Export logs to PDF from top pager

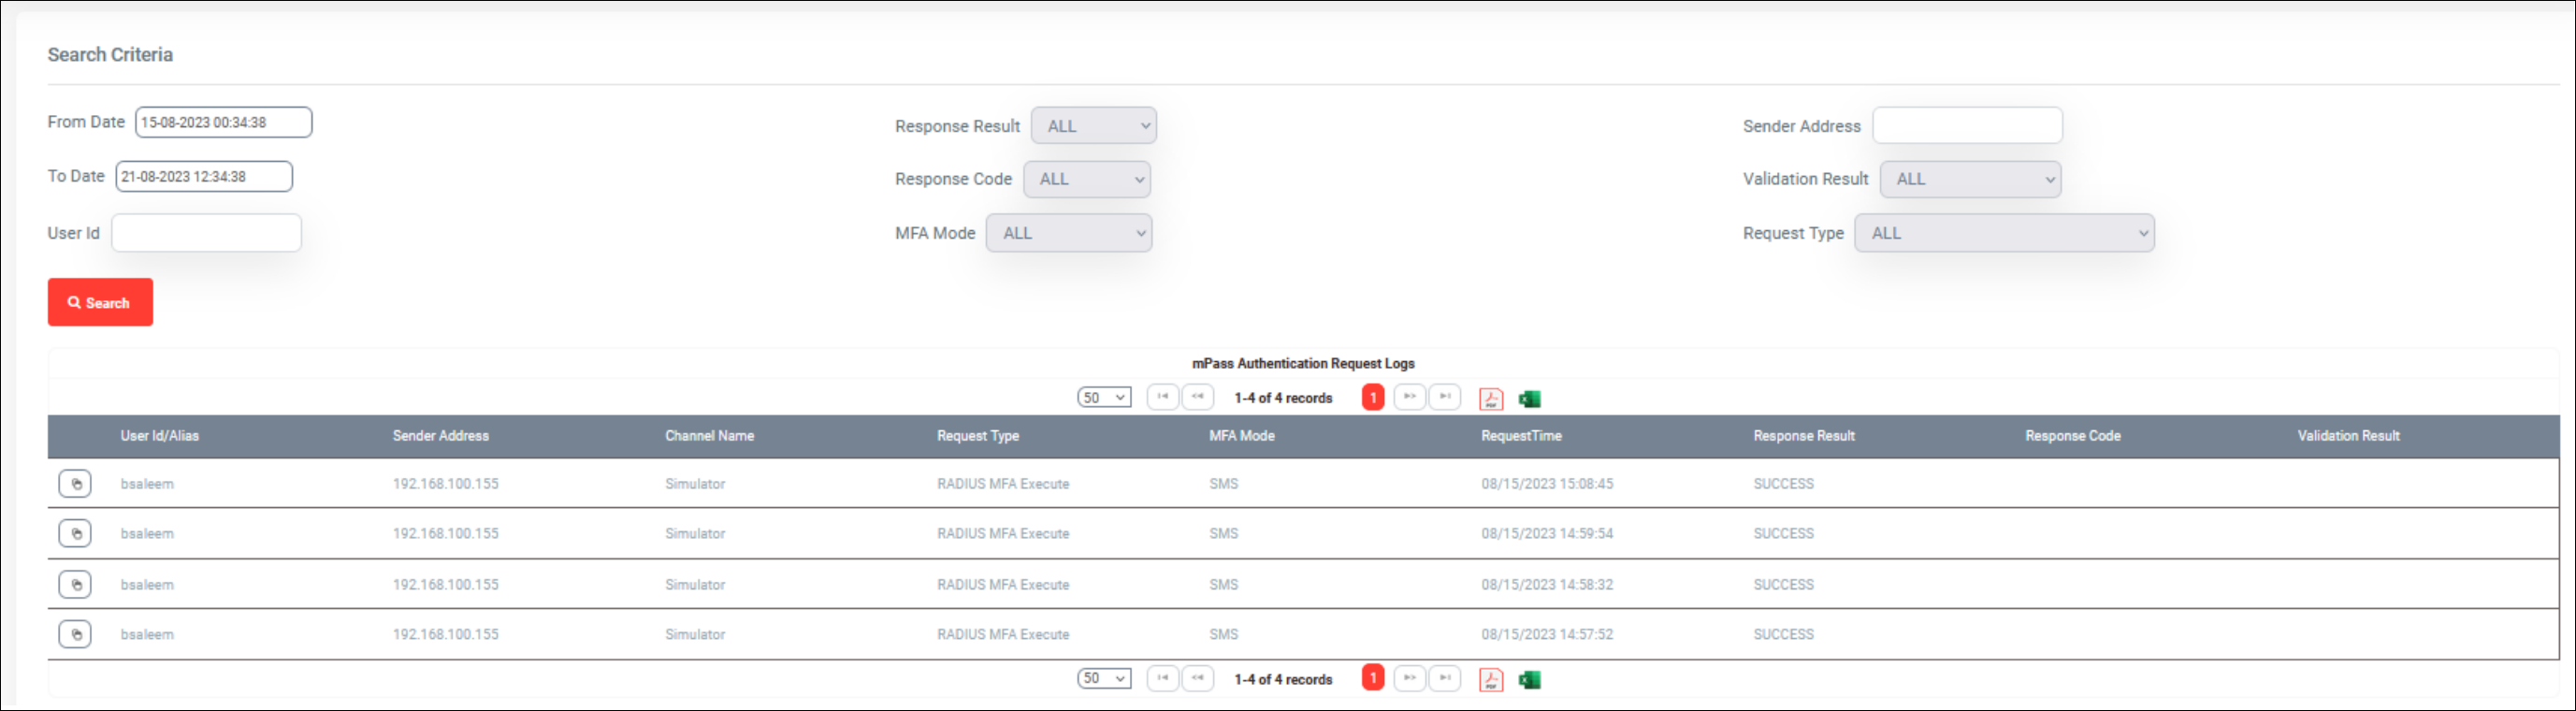1491,399
